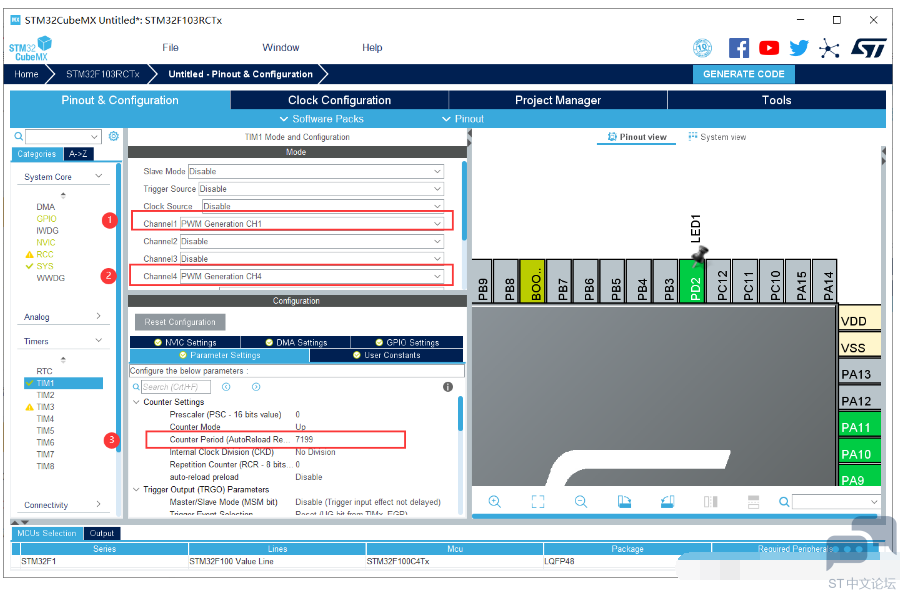Click the GENERATE CODE button
The height and width of the screenshot is (599, 905).
(x=743, y=74)
